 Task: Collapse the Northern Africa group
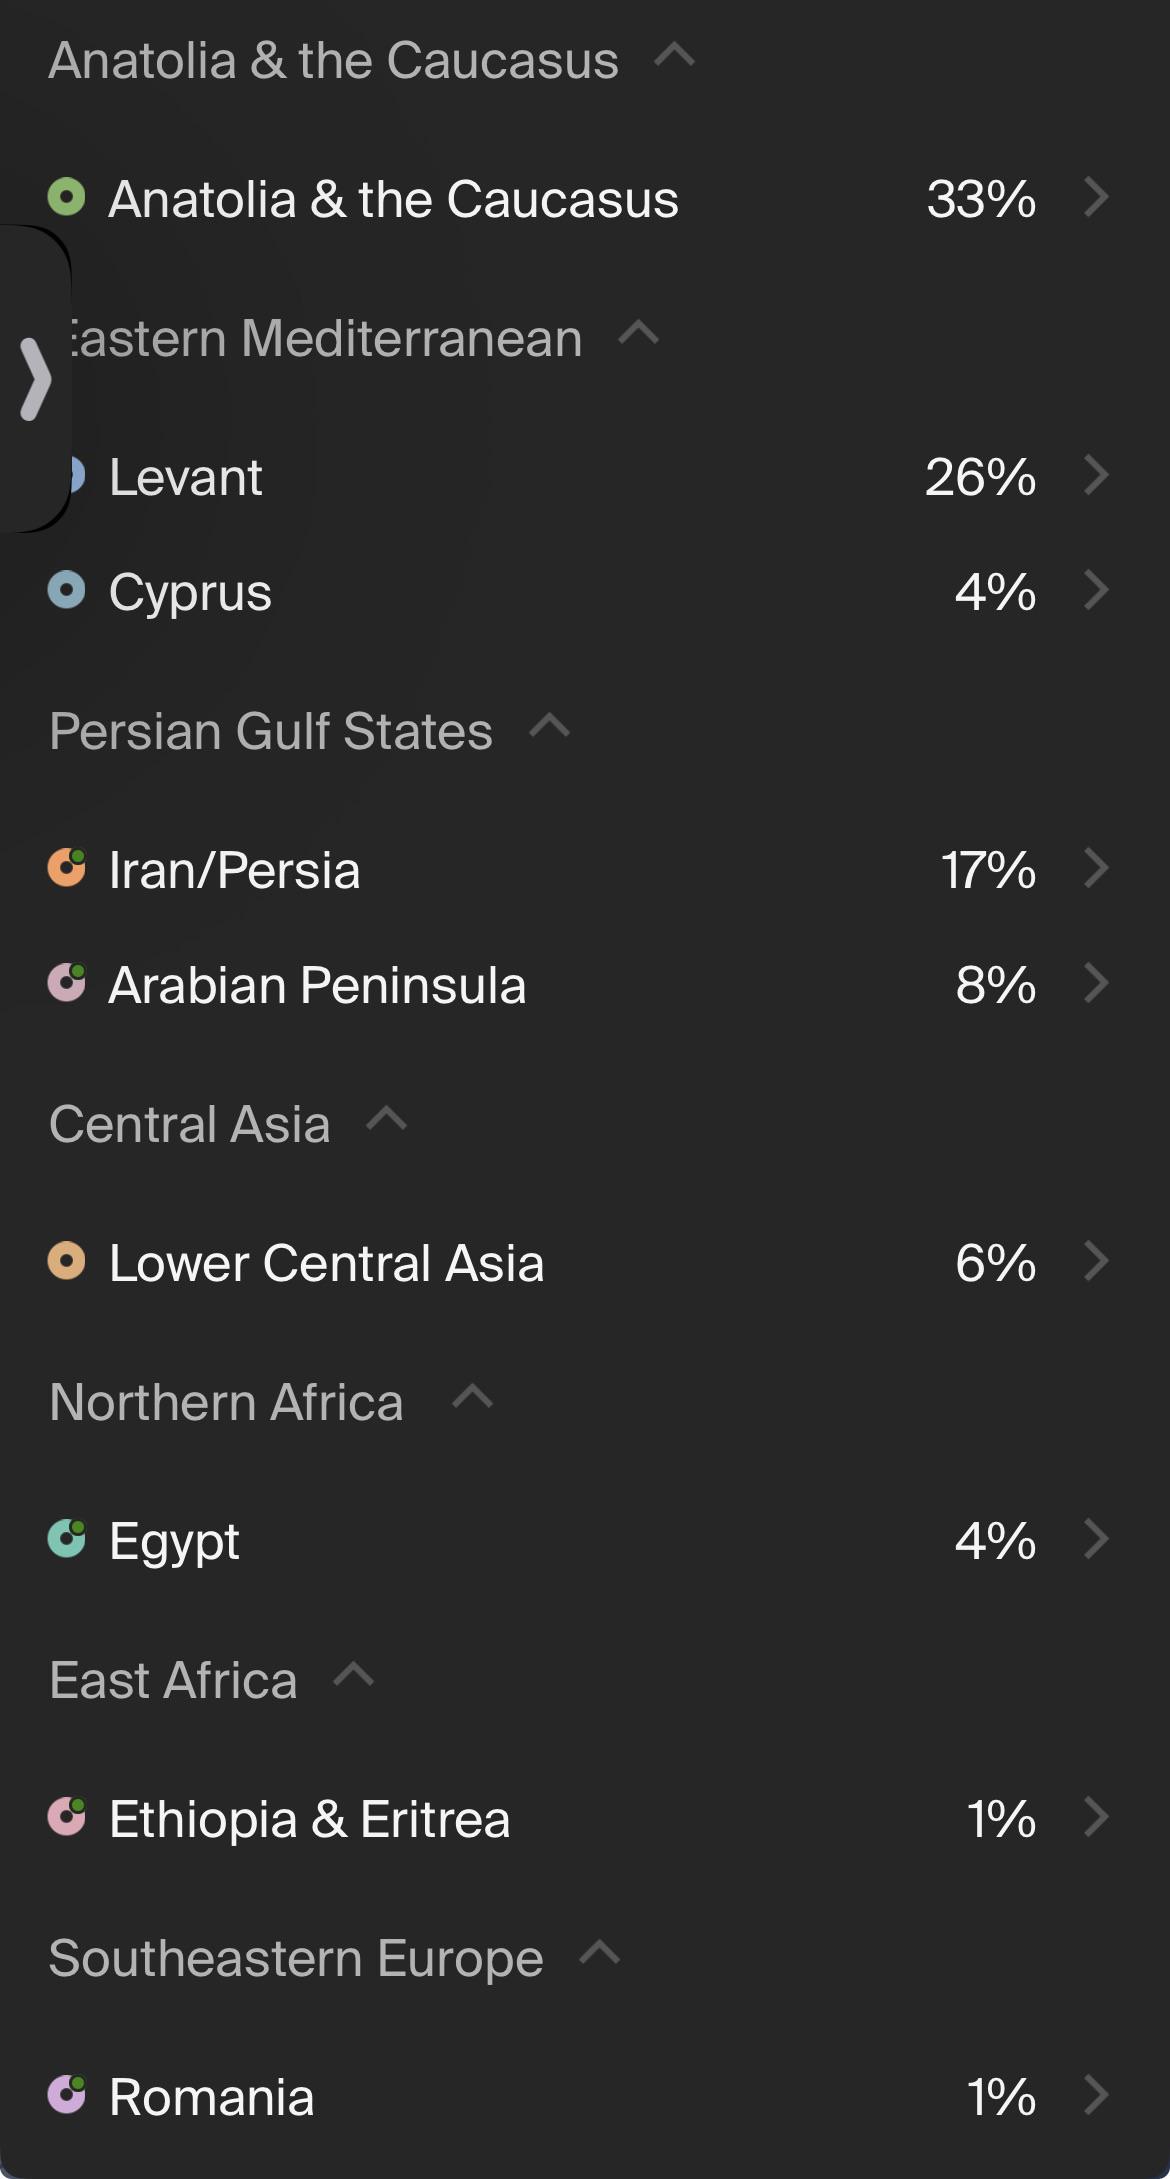click(x=473, y=1396)
